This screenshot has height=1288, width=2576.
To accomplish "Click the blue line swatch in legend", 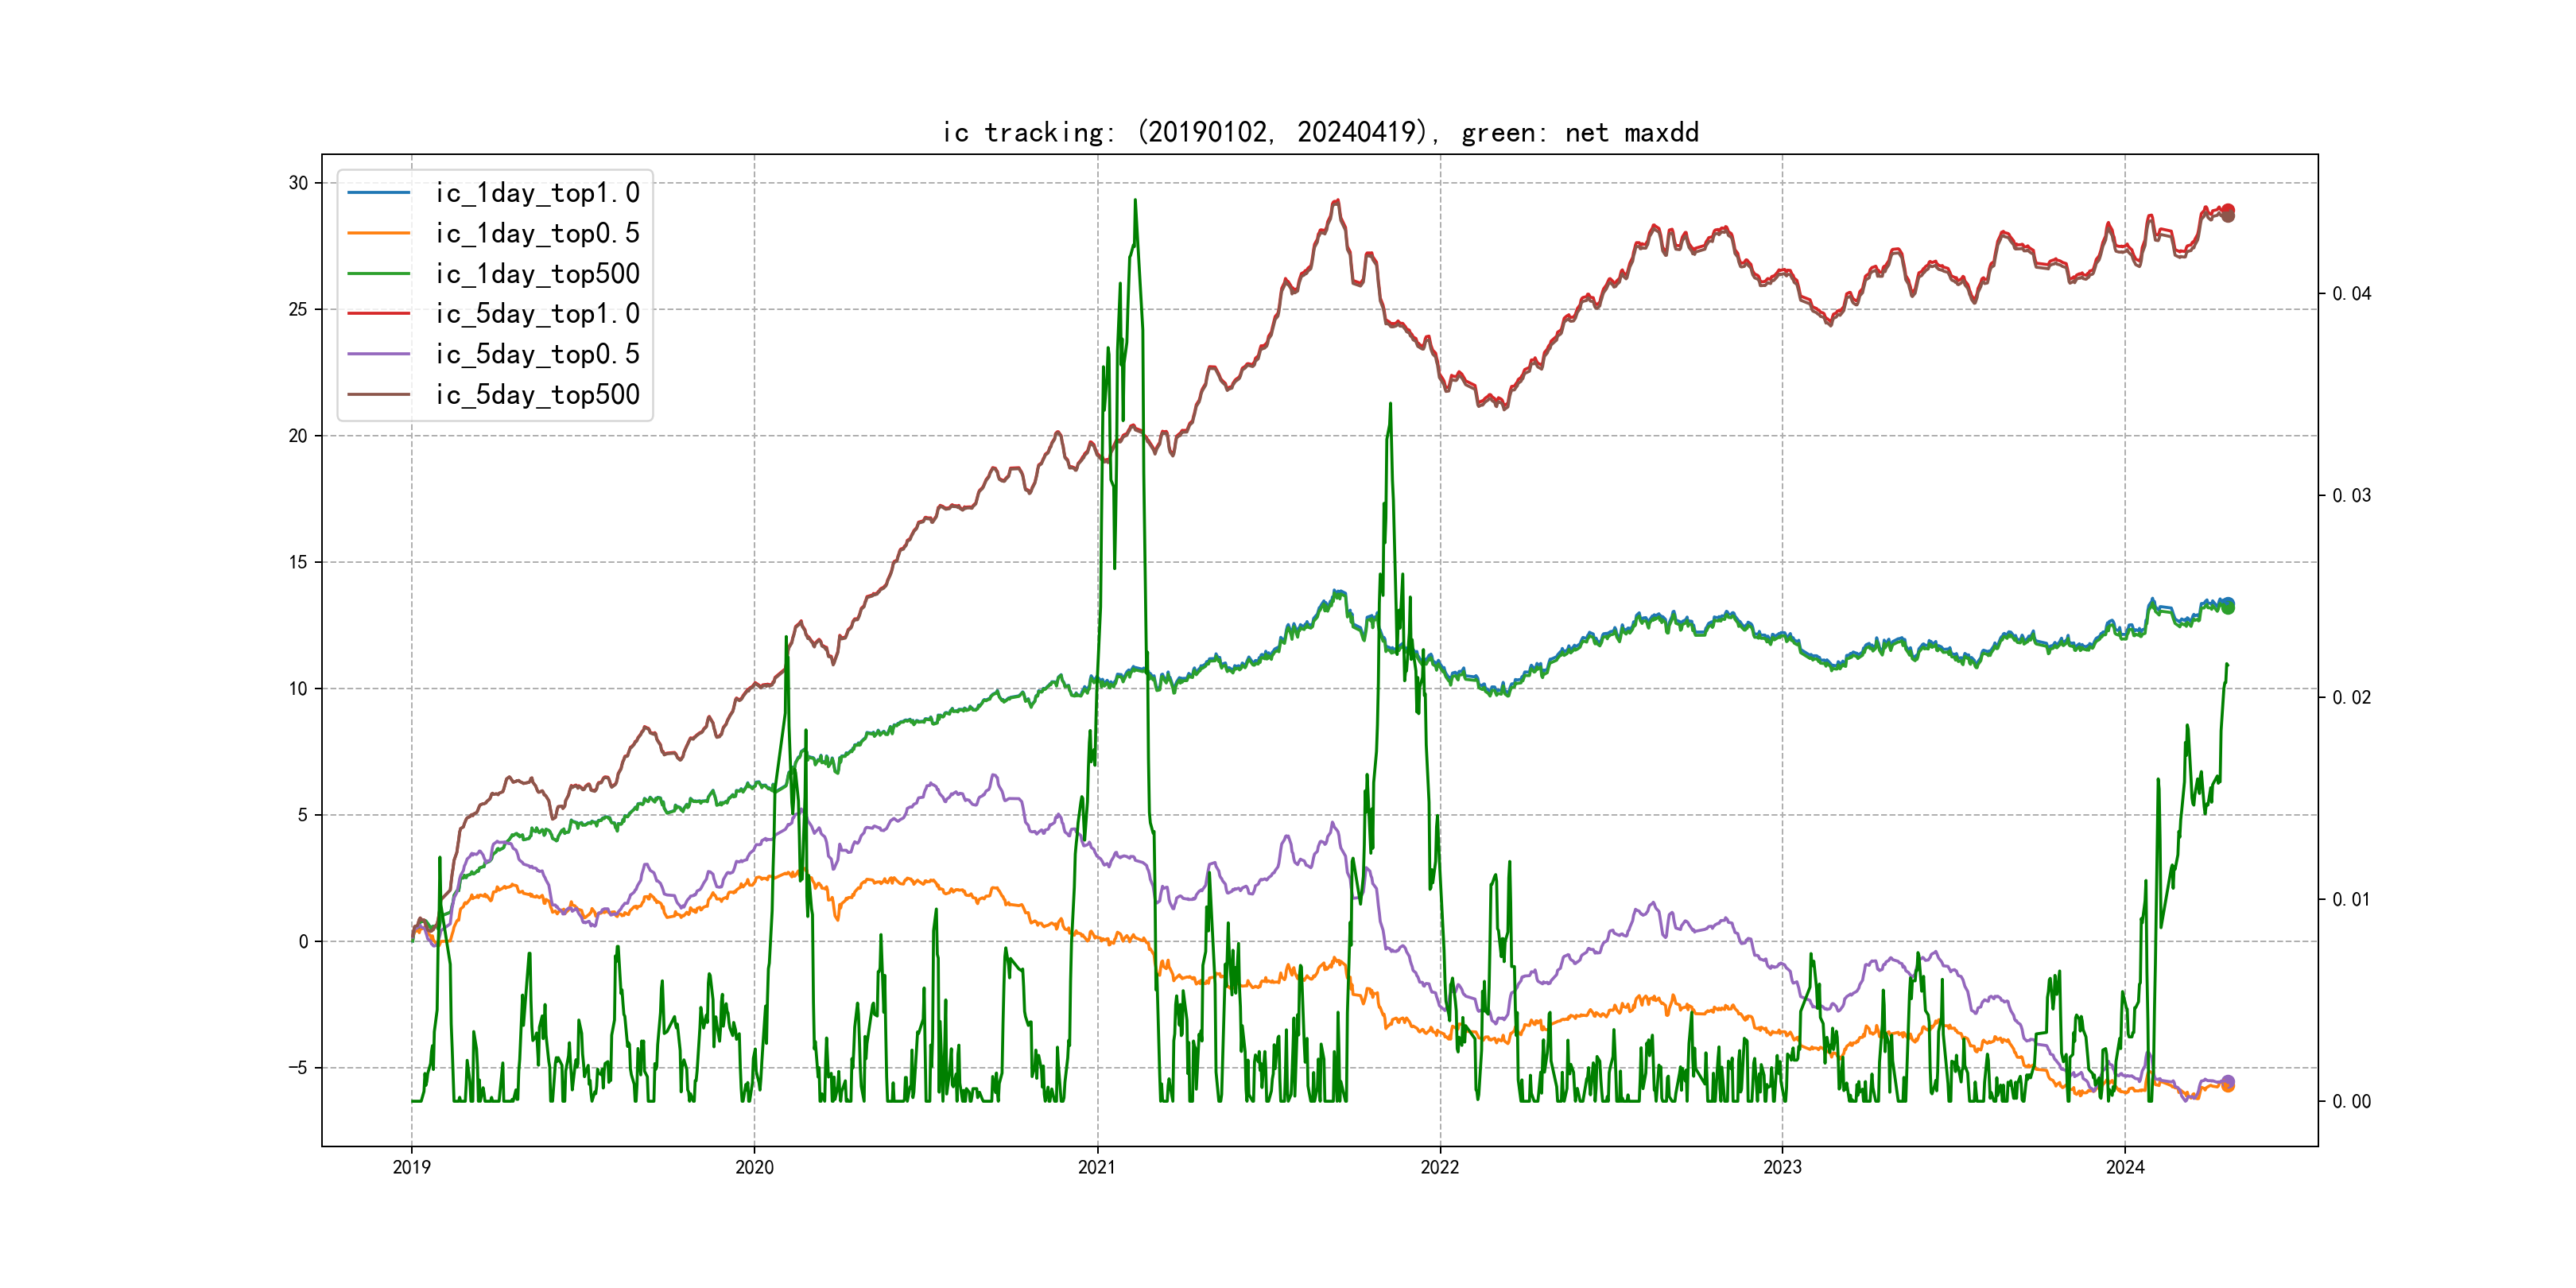I will [379, 193].
